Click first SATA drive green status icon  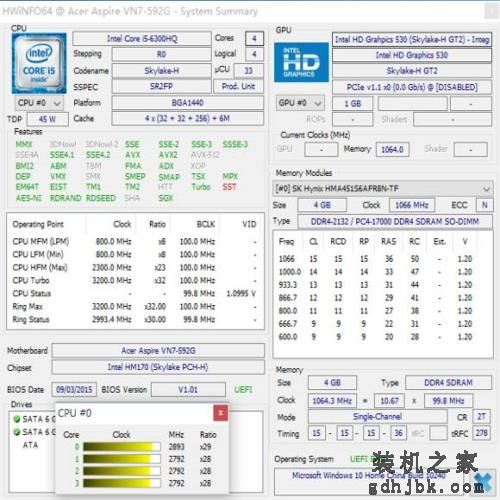tap(16, 419)
